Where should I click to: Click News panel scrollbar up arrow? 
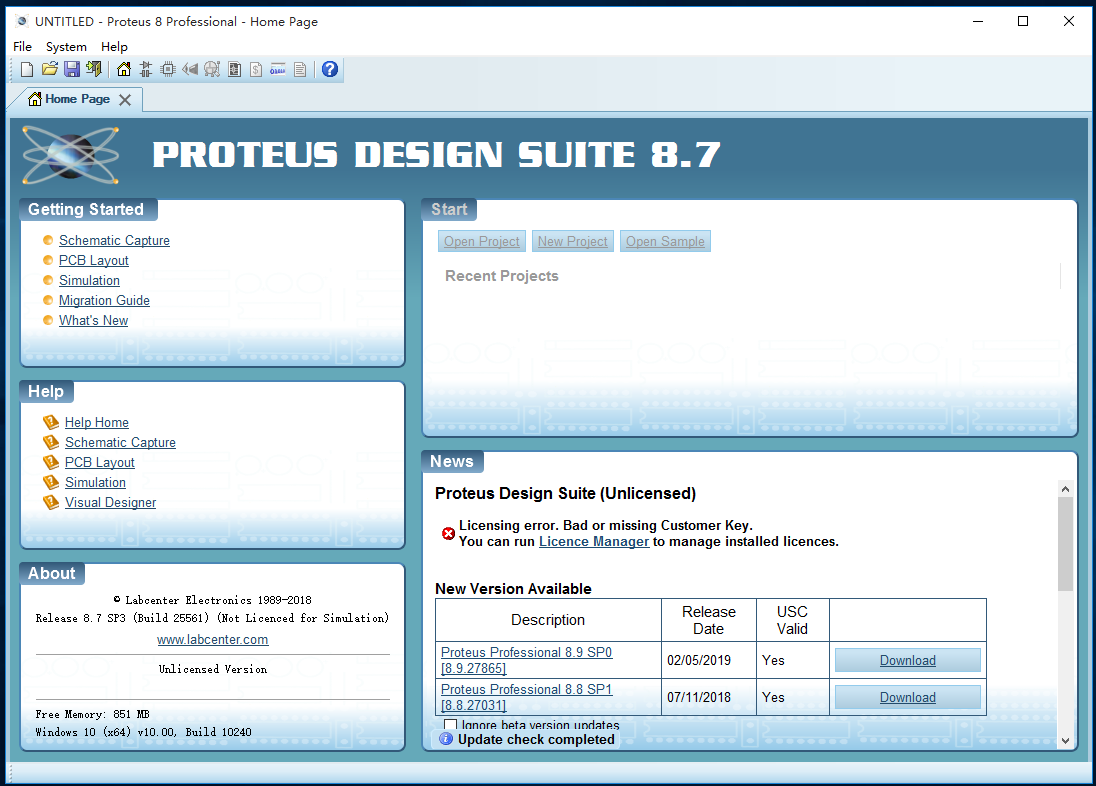coord(1065,489)
